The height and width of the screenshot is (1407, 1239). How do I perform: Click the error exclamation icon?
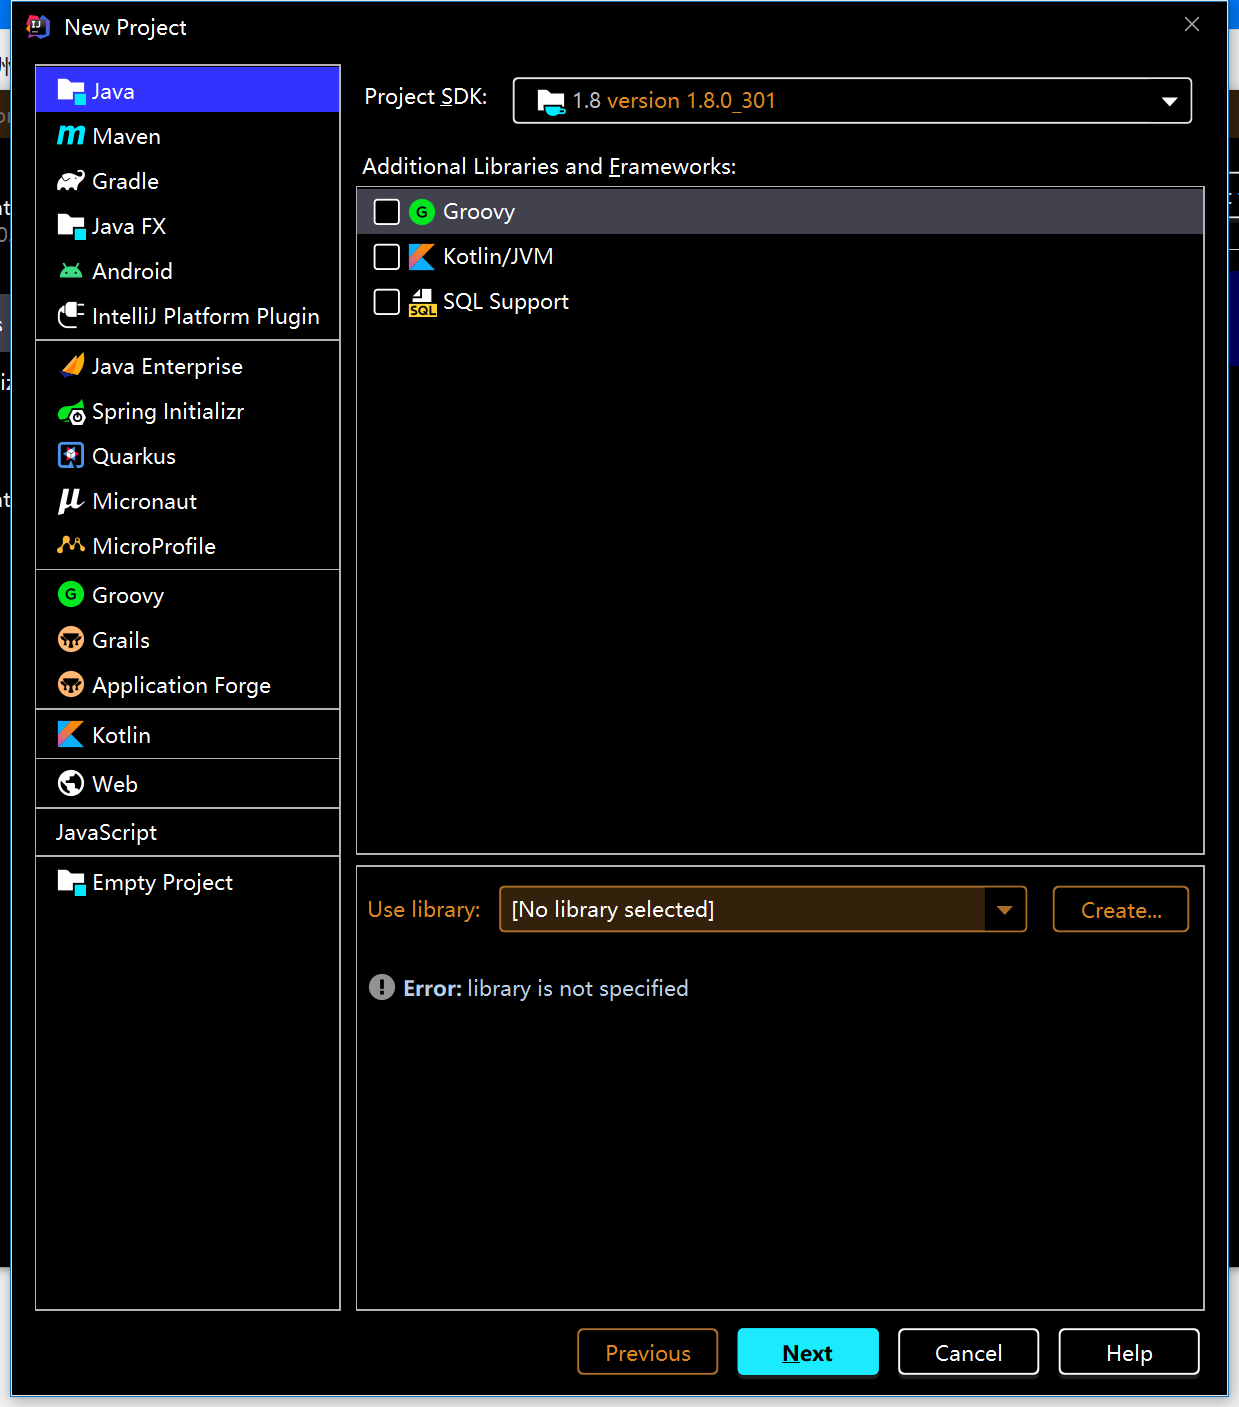point(382,988)
